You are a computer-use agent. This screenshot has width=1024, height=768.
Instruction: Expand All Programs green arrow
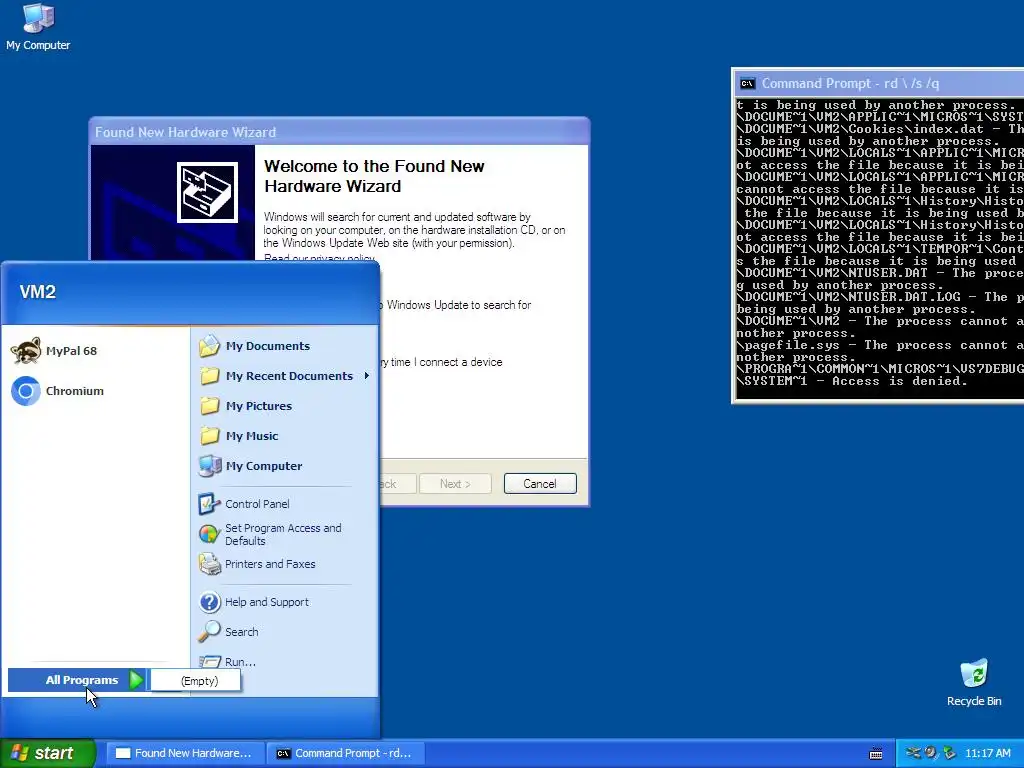click(136, 680)
